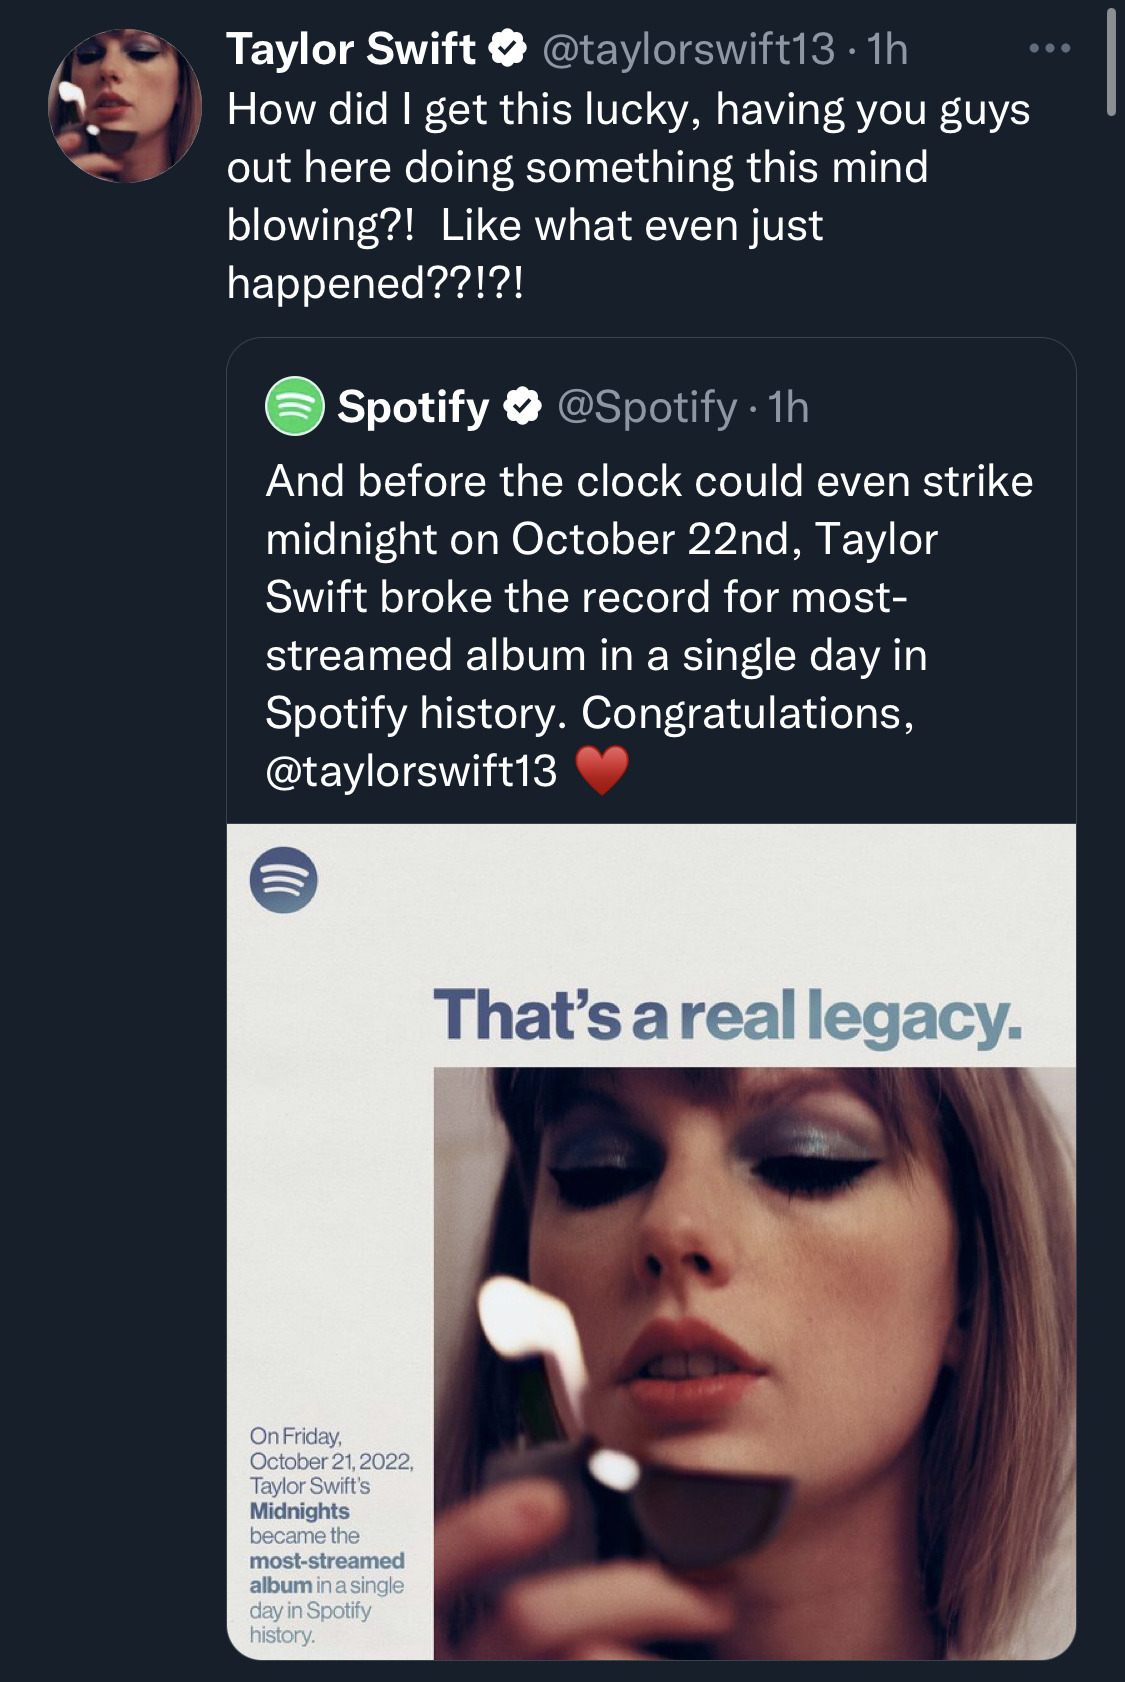Click the "How did I get this lucky" tweet text
This screenshot has width=1125, height=1682.
click(x=627, y=196)
